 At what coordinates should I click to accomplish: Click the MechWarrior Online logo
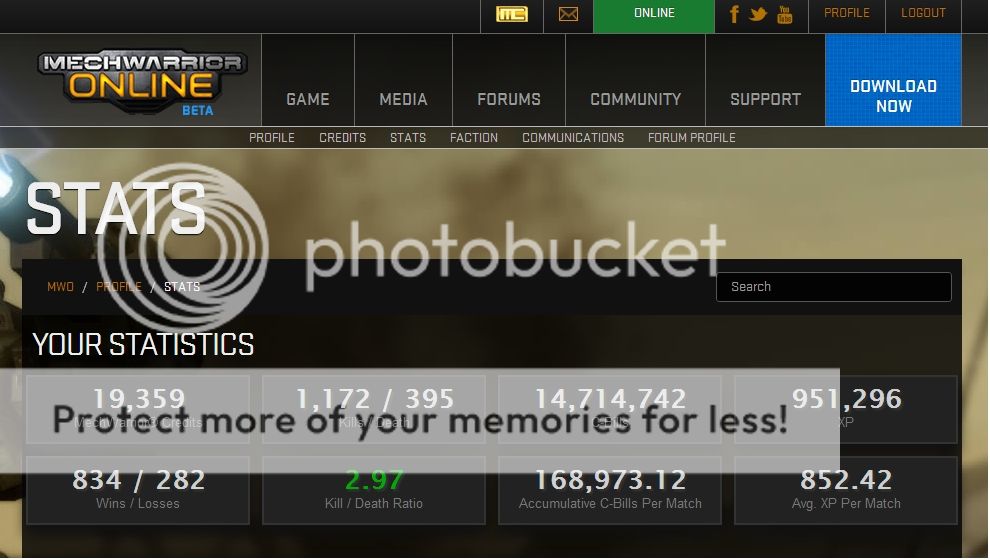click(143, 82)
